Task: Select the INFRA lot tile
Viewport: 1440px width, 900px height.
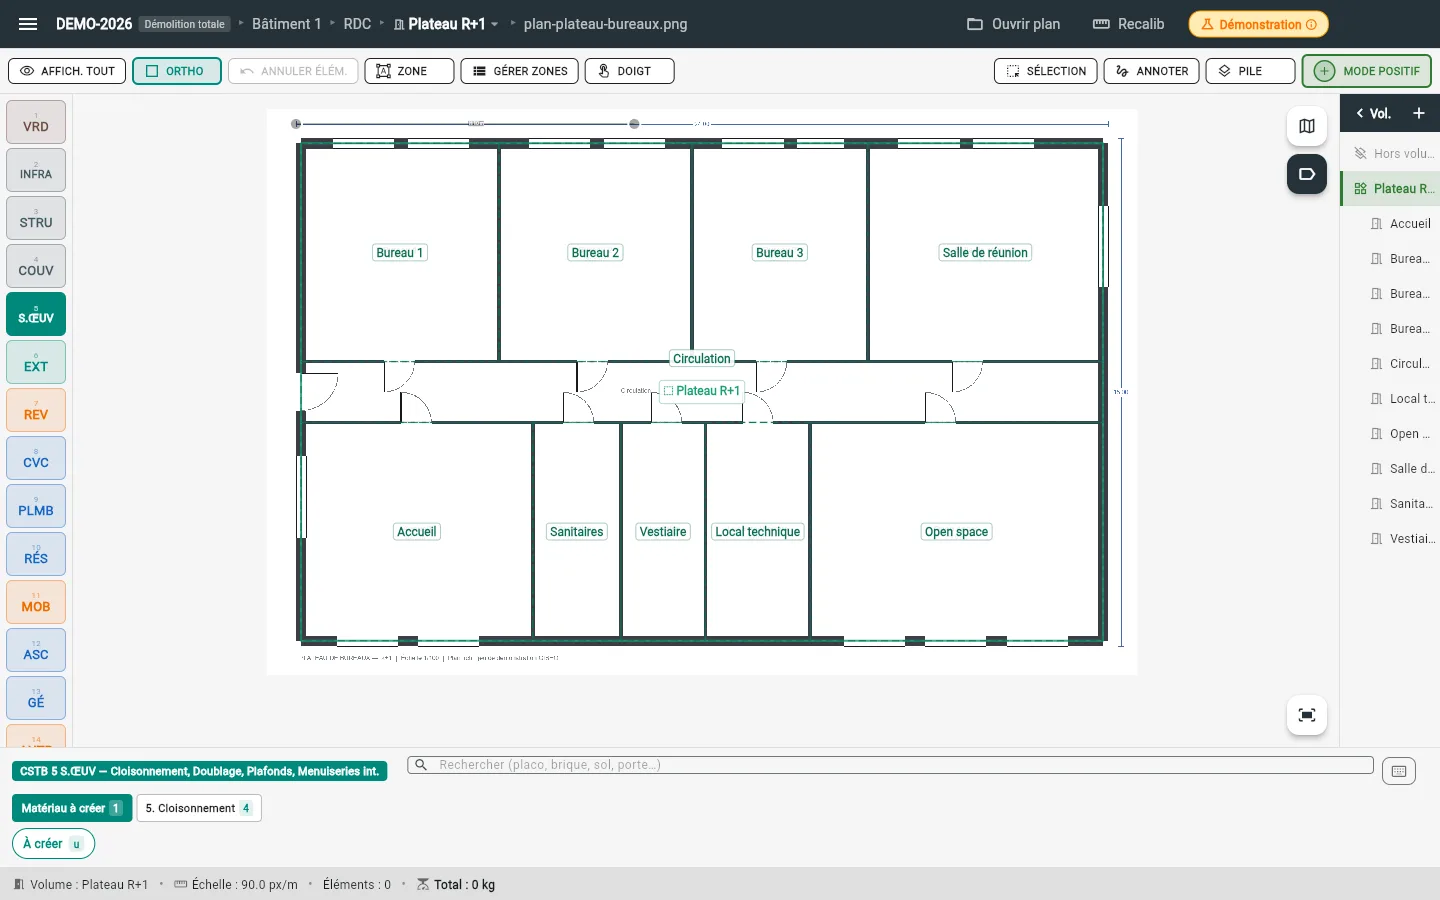Action: (36, 170)
